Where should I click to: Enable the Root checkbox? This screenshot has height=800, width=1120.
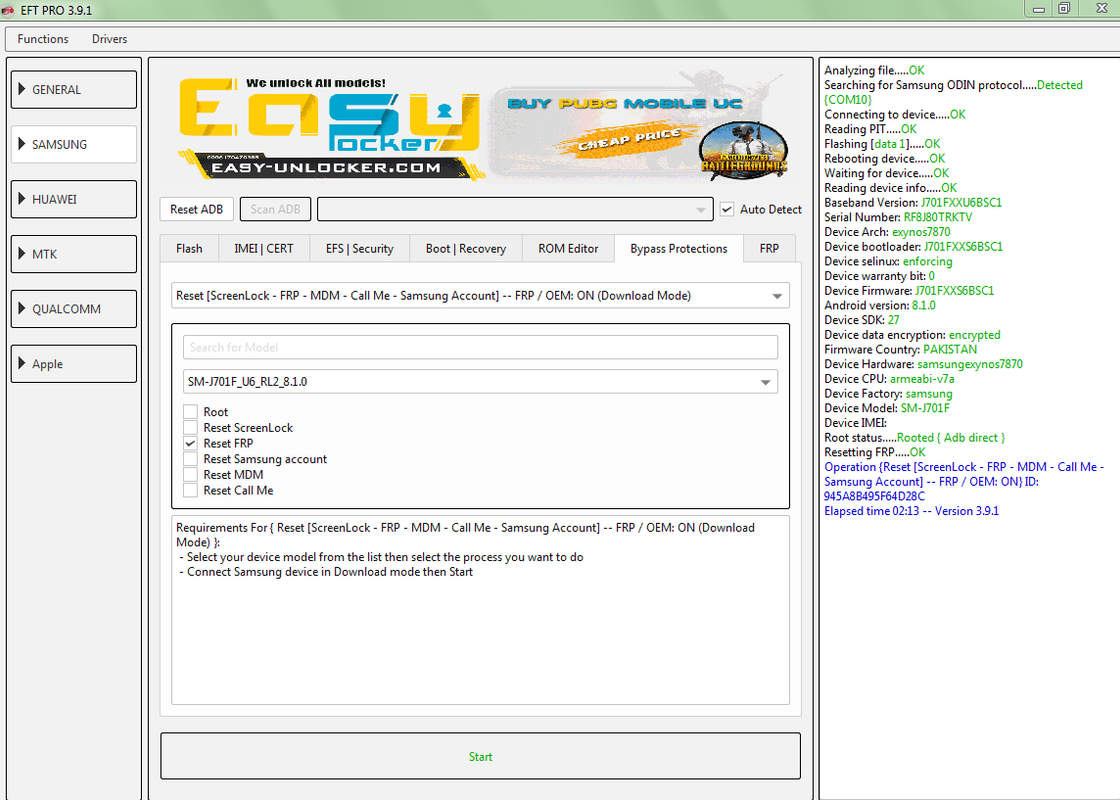click(x=191, y=412)
